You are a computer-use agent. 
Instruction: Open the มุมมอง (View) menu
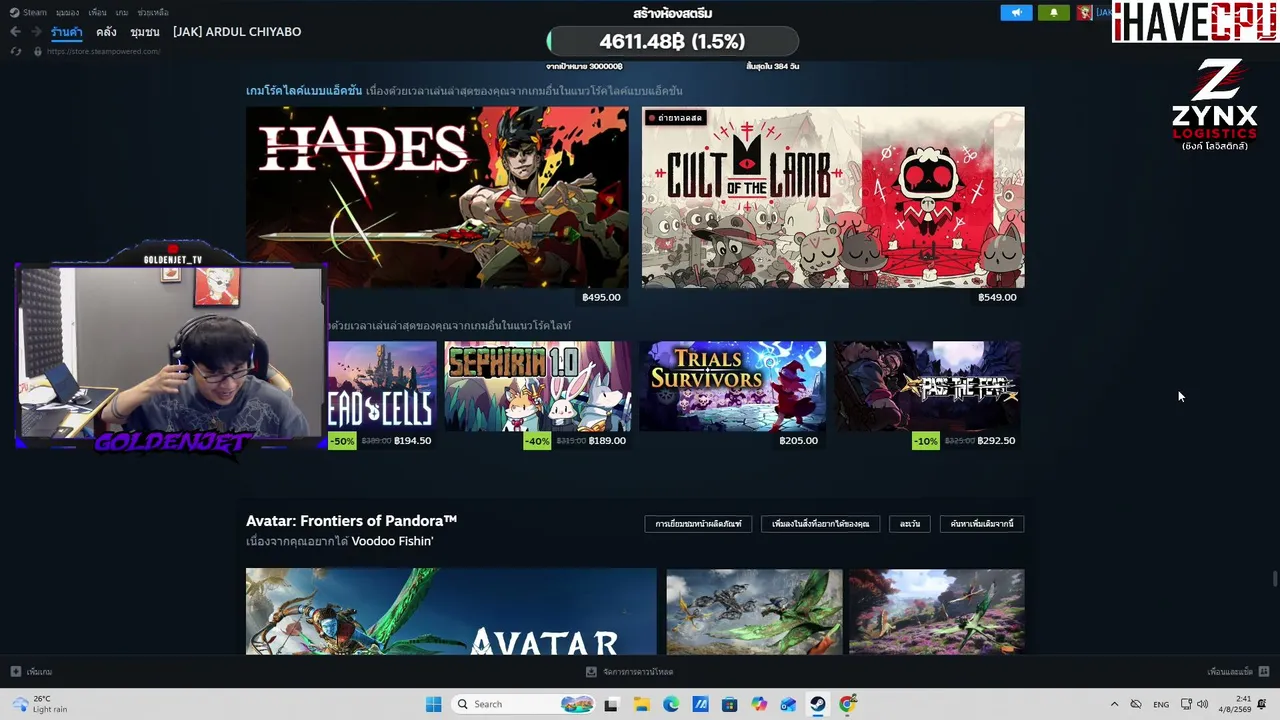(67, 13)
